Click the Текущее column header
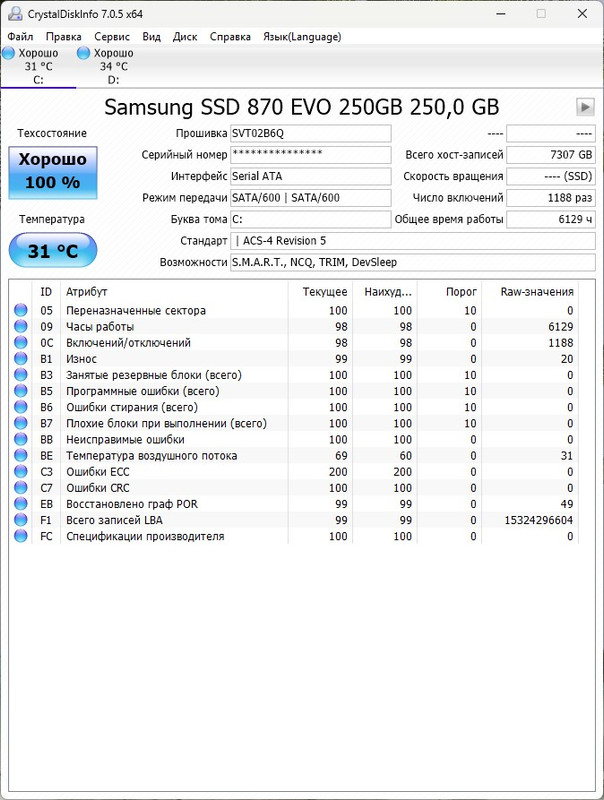The image size is (604, 800). point(320,292)
